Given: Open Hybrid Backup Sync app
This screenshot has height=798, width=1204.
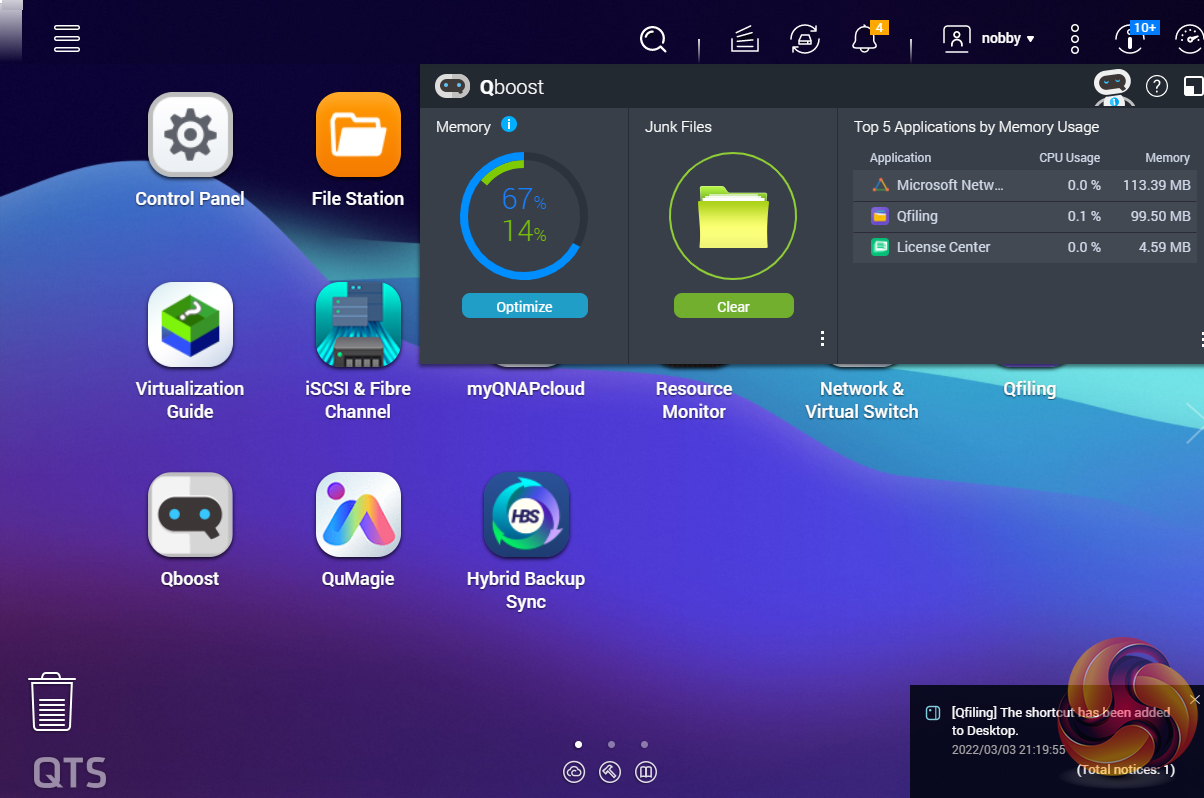Looking at the screenshot, I should [x=526, y=514].
